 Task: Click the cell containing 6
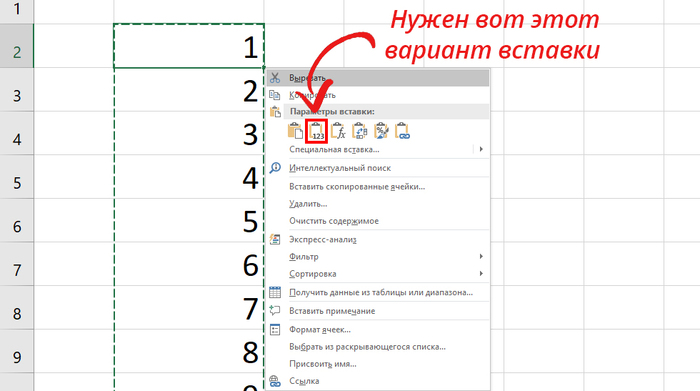point(189,264)
